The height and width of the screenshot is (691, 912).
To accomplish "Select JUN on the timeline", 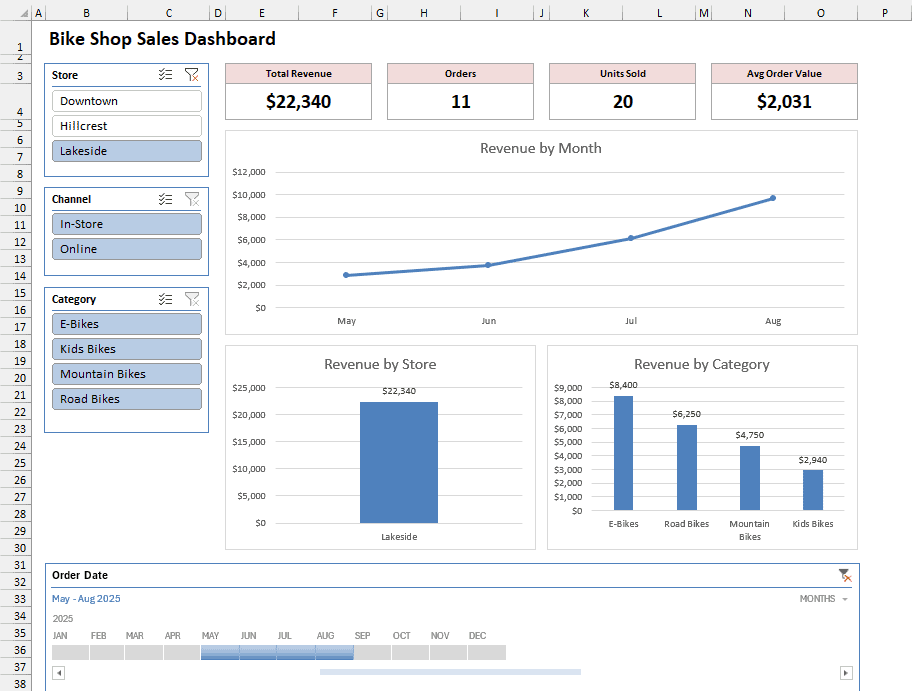I will pyautogui.click(x=258, y=652).
